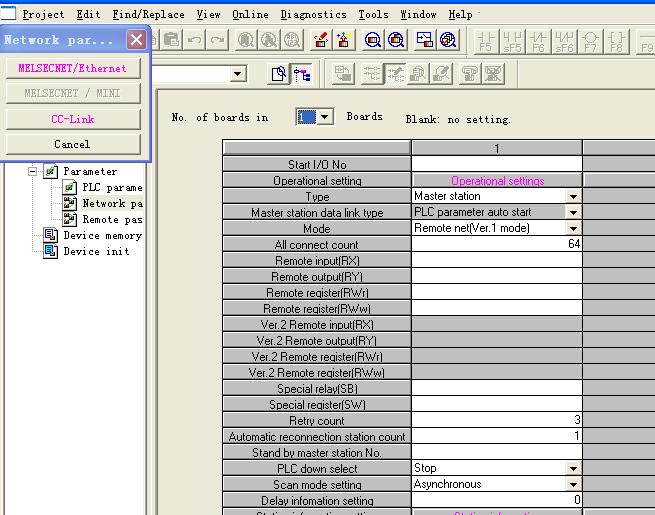Viewport: 655px width, 515px height.
Task: Collapse the Parameter tree node
Action: tap(33, 171)
